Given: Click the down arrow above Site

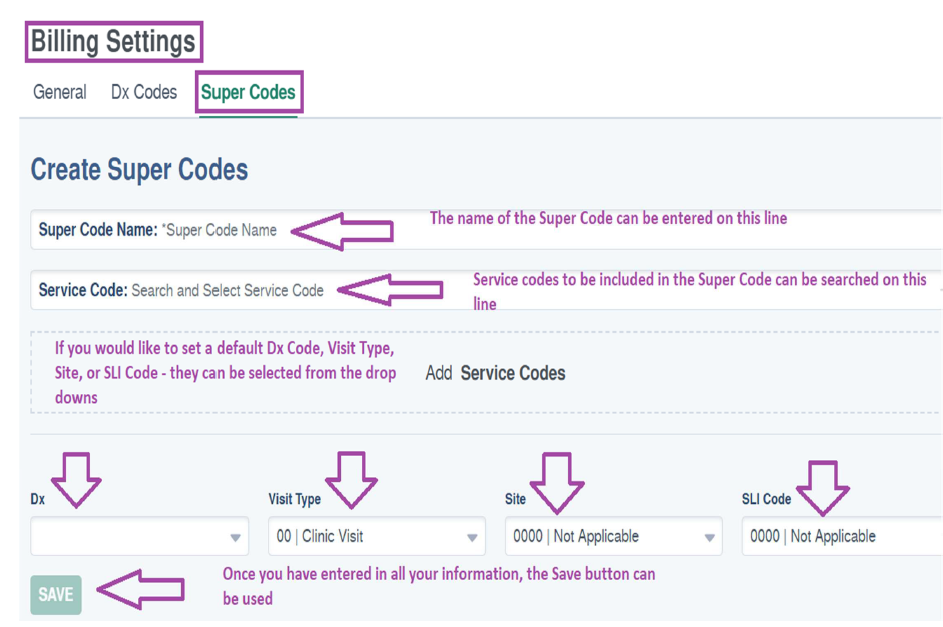Looking at the screenshot, I should [556, 483].
